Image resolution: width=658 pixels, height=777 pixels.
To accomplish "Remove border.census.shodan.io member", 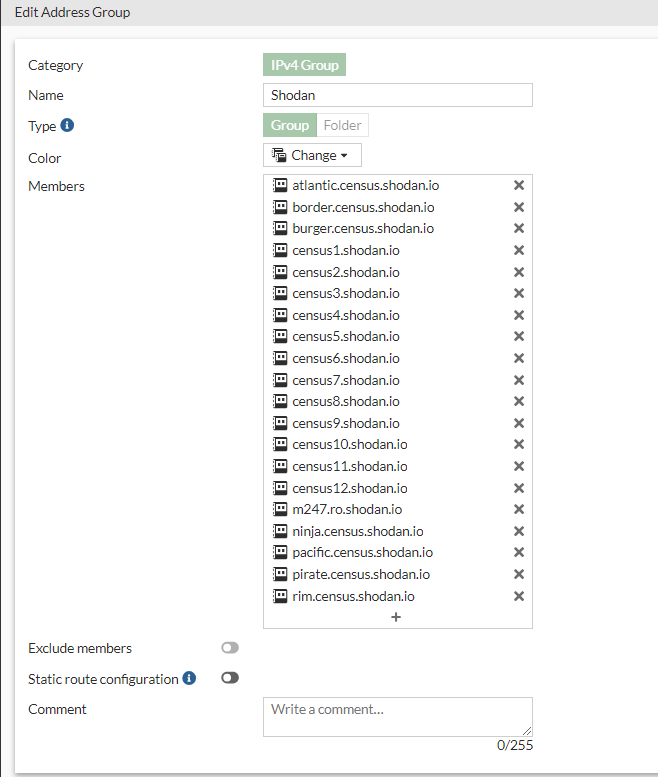I will tap(519, 207).
